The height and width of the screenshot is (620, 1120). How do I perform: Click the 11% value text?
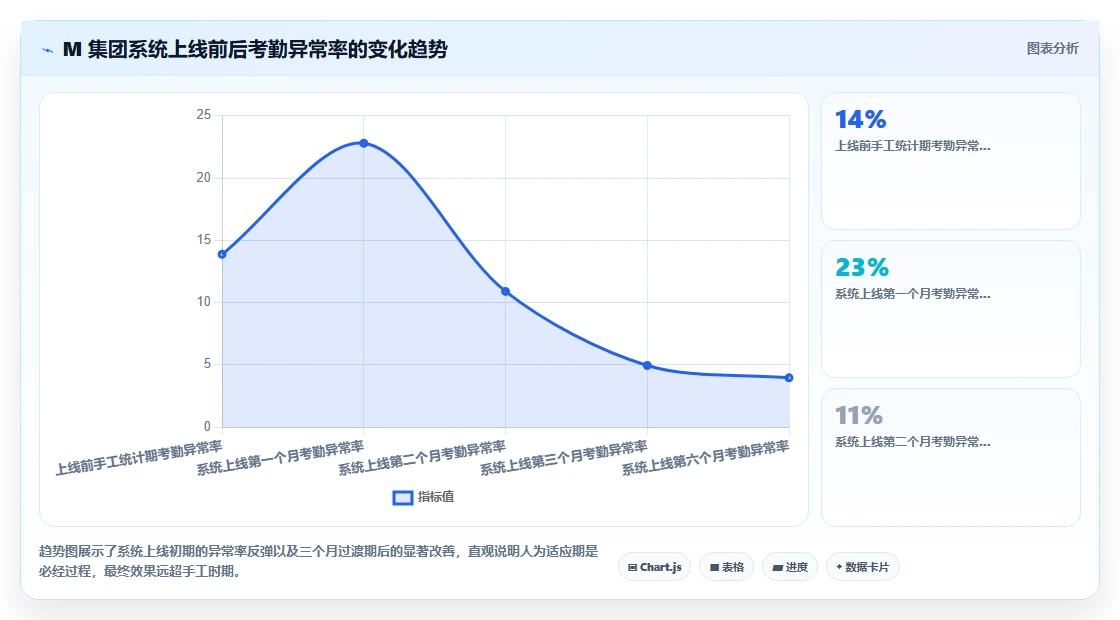(x=859, y=415)
